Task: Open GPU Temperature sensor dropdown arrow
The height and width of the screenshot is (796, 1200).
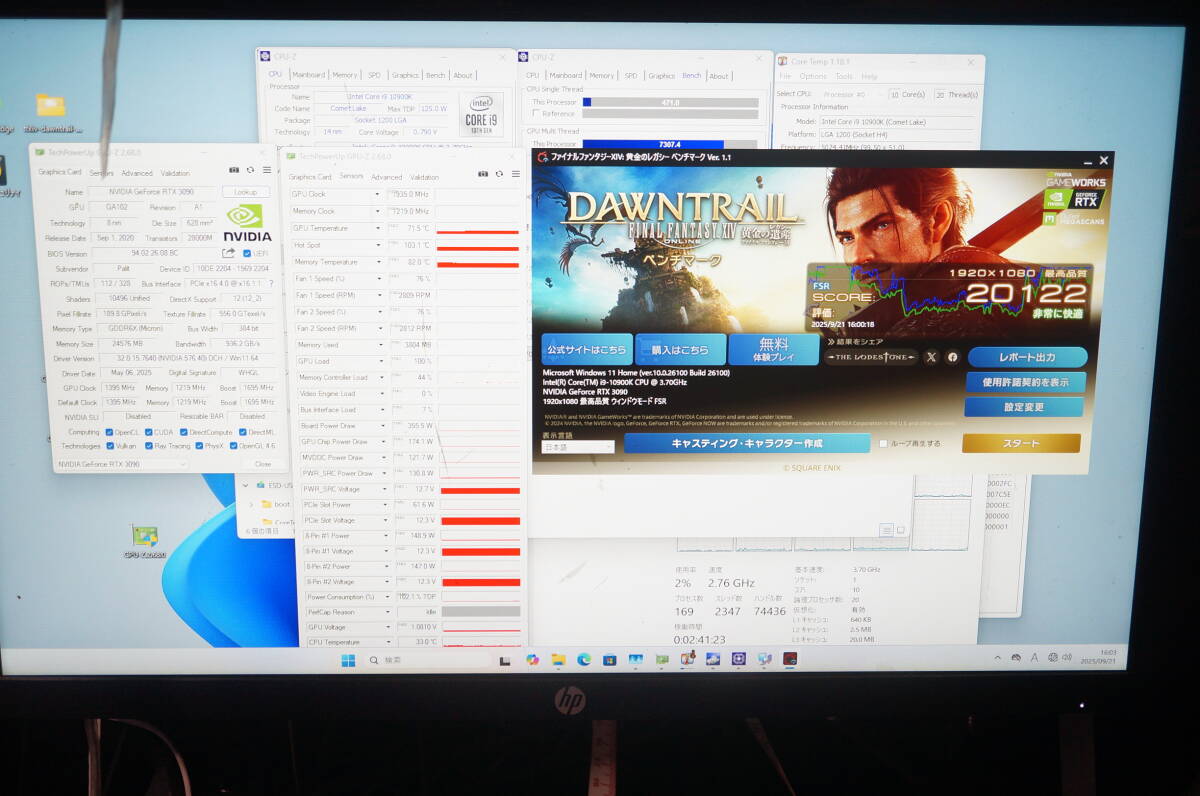Action: (377, 228)
